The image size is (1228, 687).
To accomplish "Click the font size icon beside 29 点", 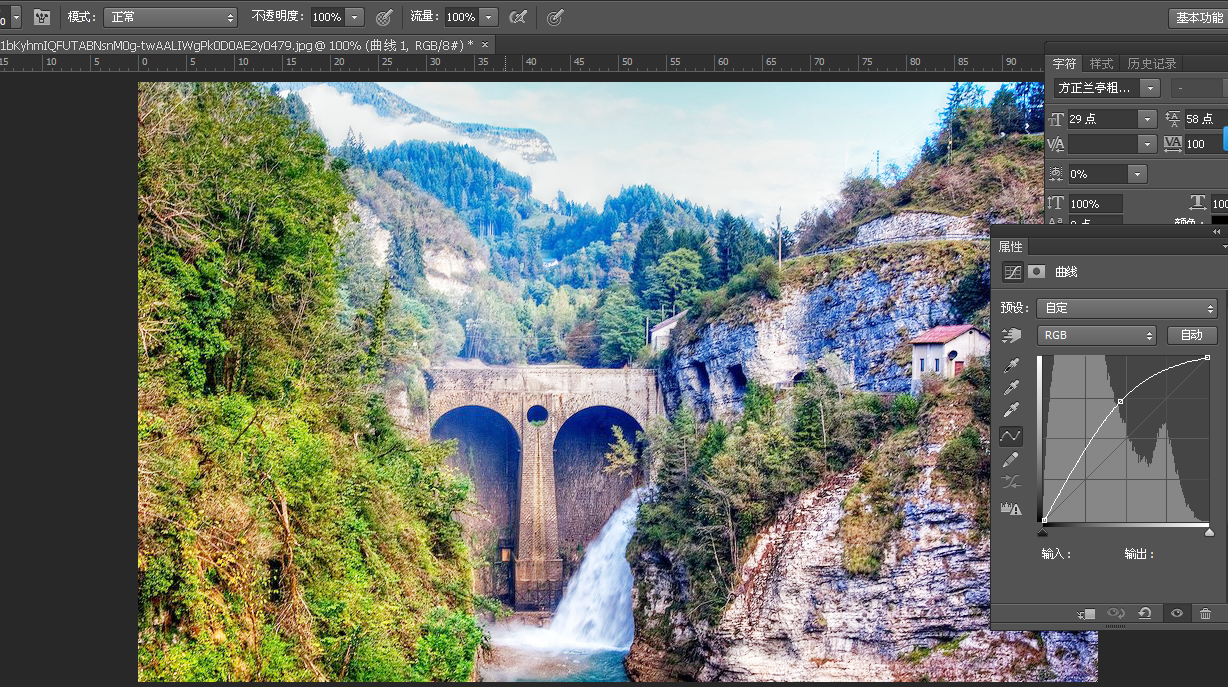I will pyautogui.click(x=1056, y=119).
